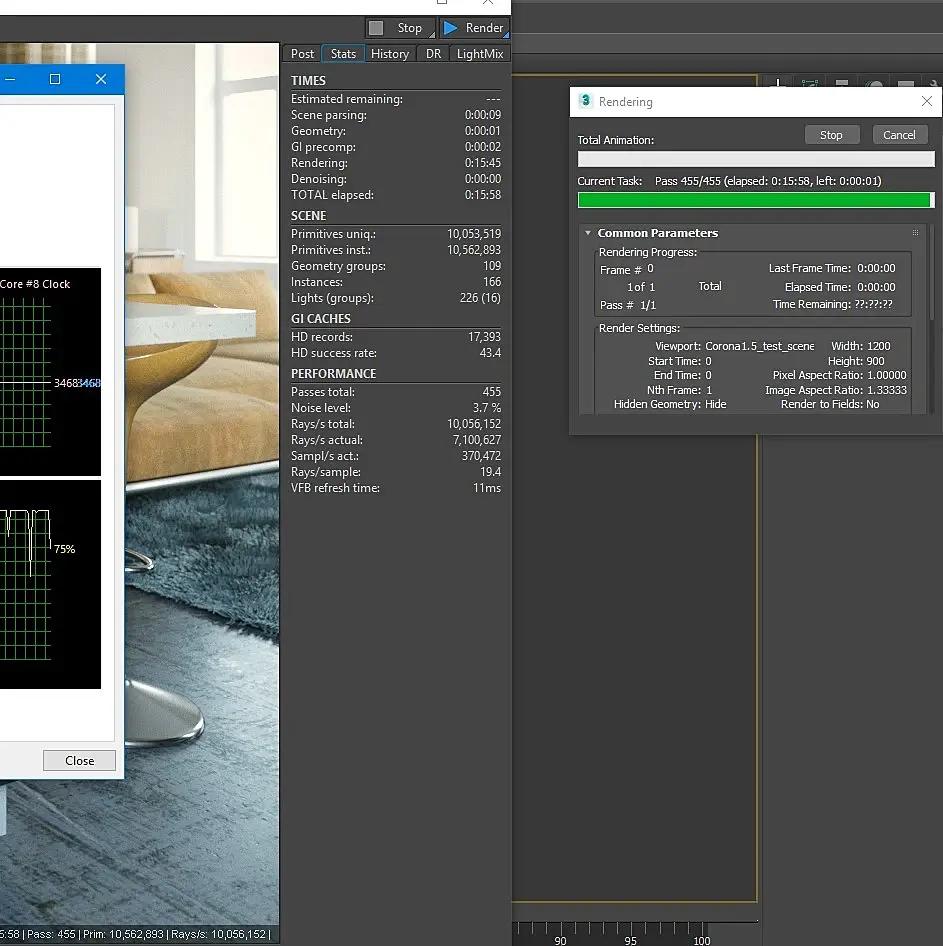
Task: Select the Stats tab
Action: click(x=343, y=54)
